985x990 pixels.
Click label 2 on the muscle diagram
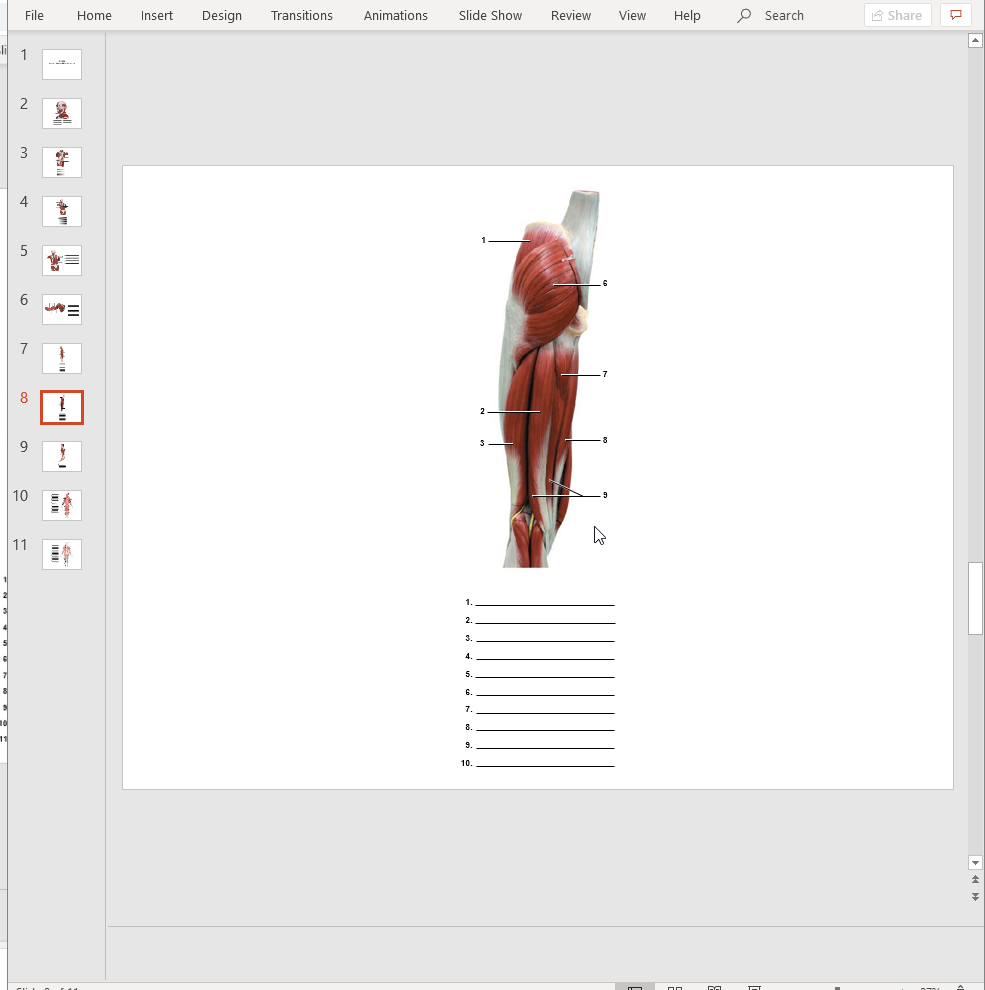pos(482,412)
